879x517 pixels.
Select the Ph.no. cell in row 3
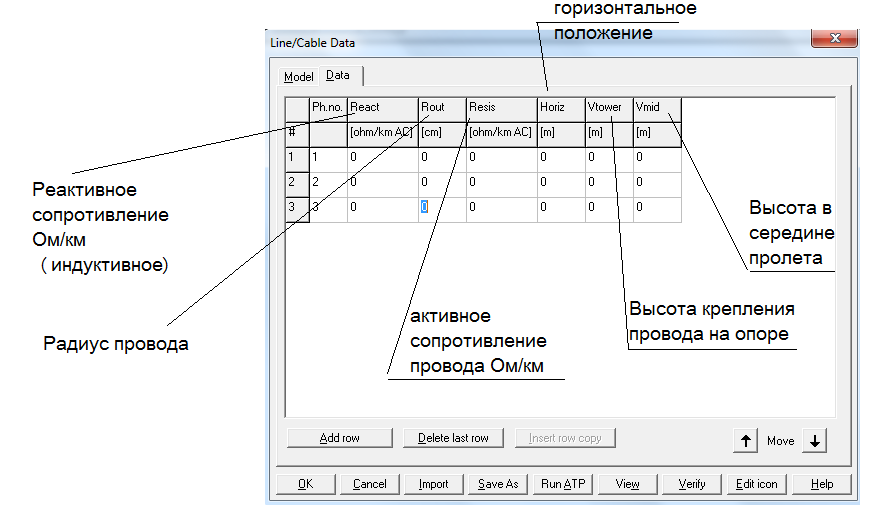click(329, 210)
